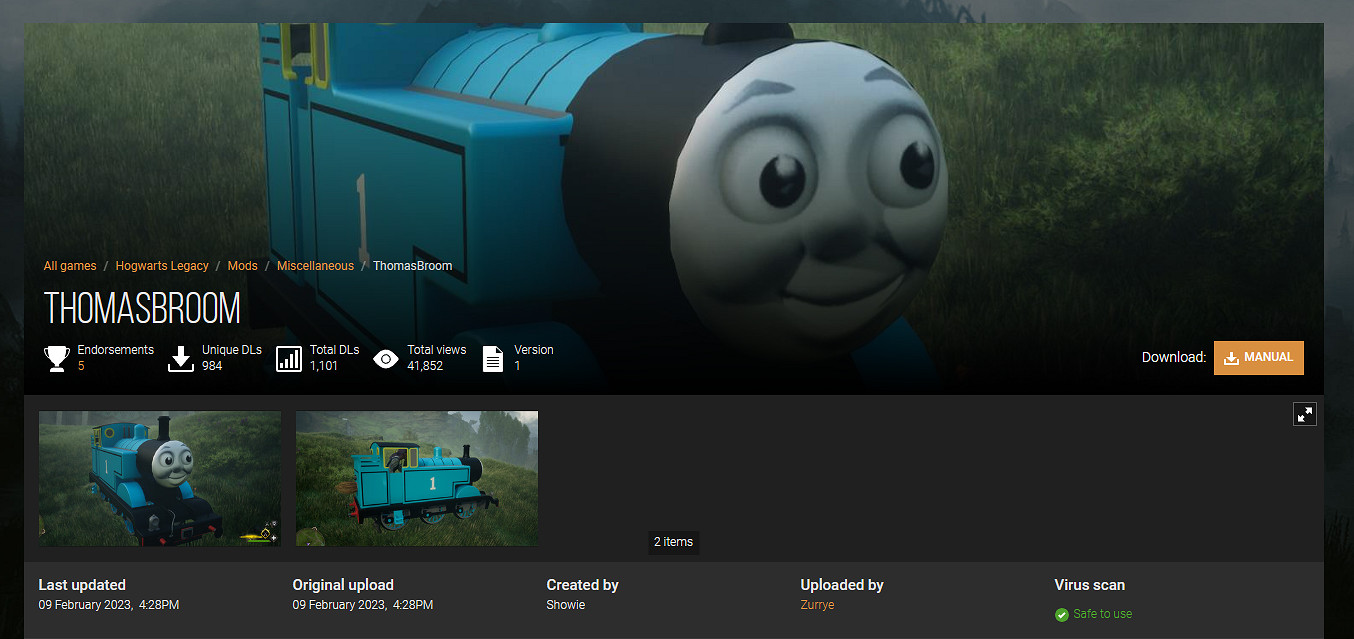1354x639 pixels.
Task: Click the Unique DLs download icon
Action: pos(180,358)
